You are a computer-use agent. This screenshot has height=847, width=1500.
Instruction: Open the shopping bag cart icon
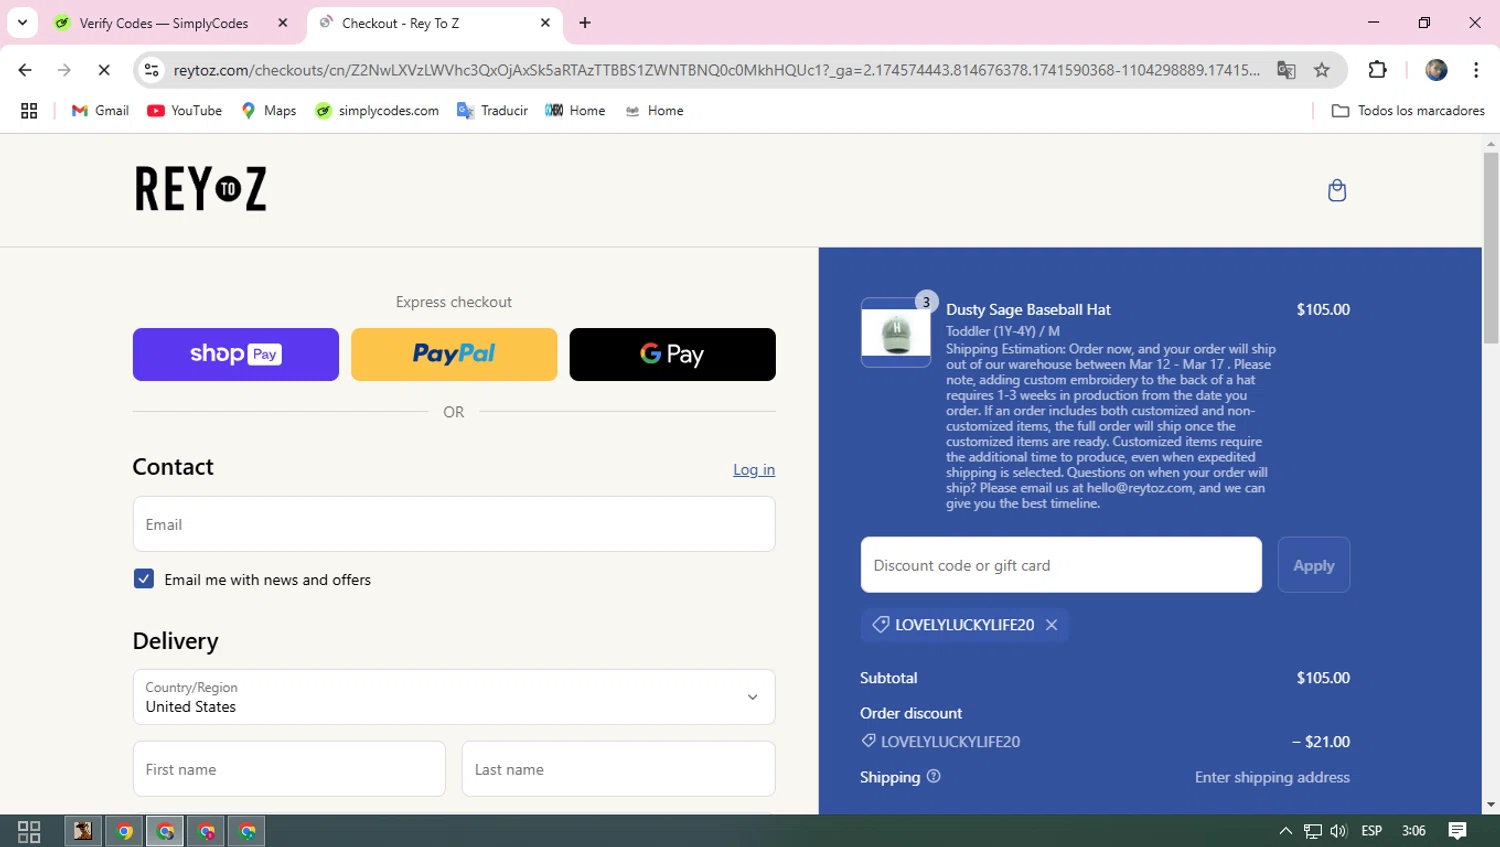coord(1336,190)
